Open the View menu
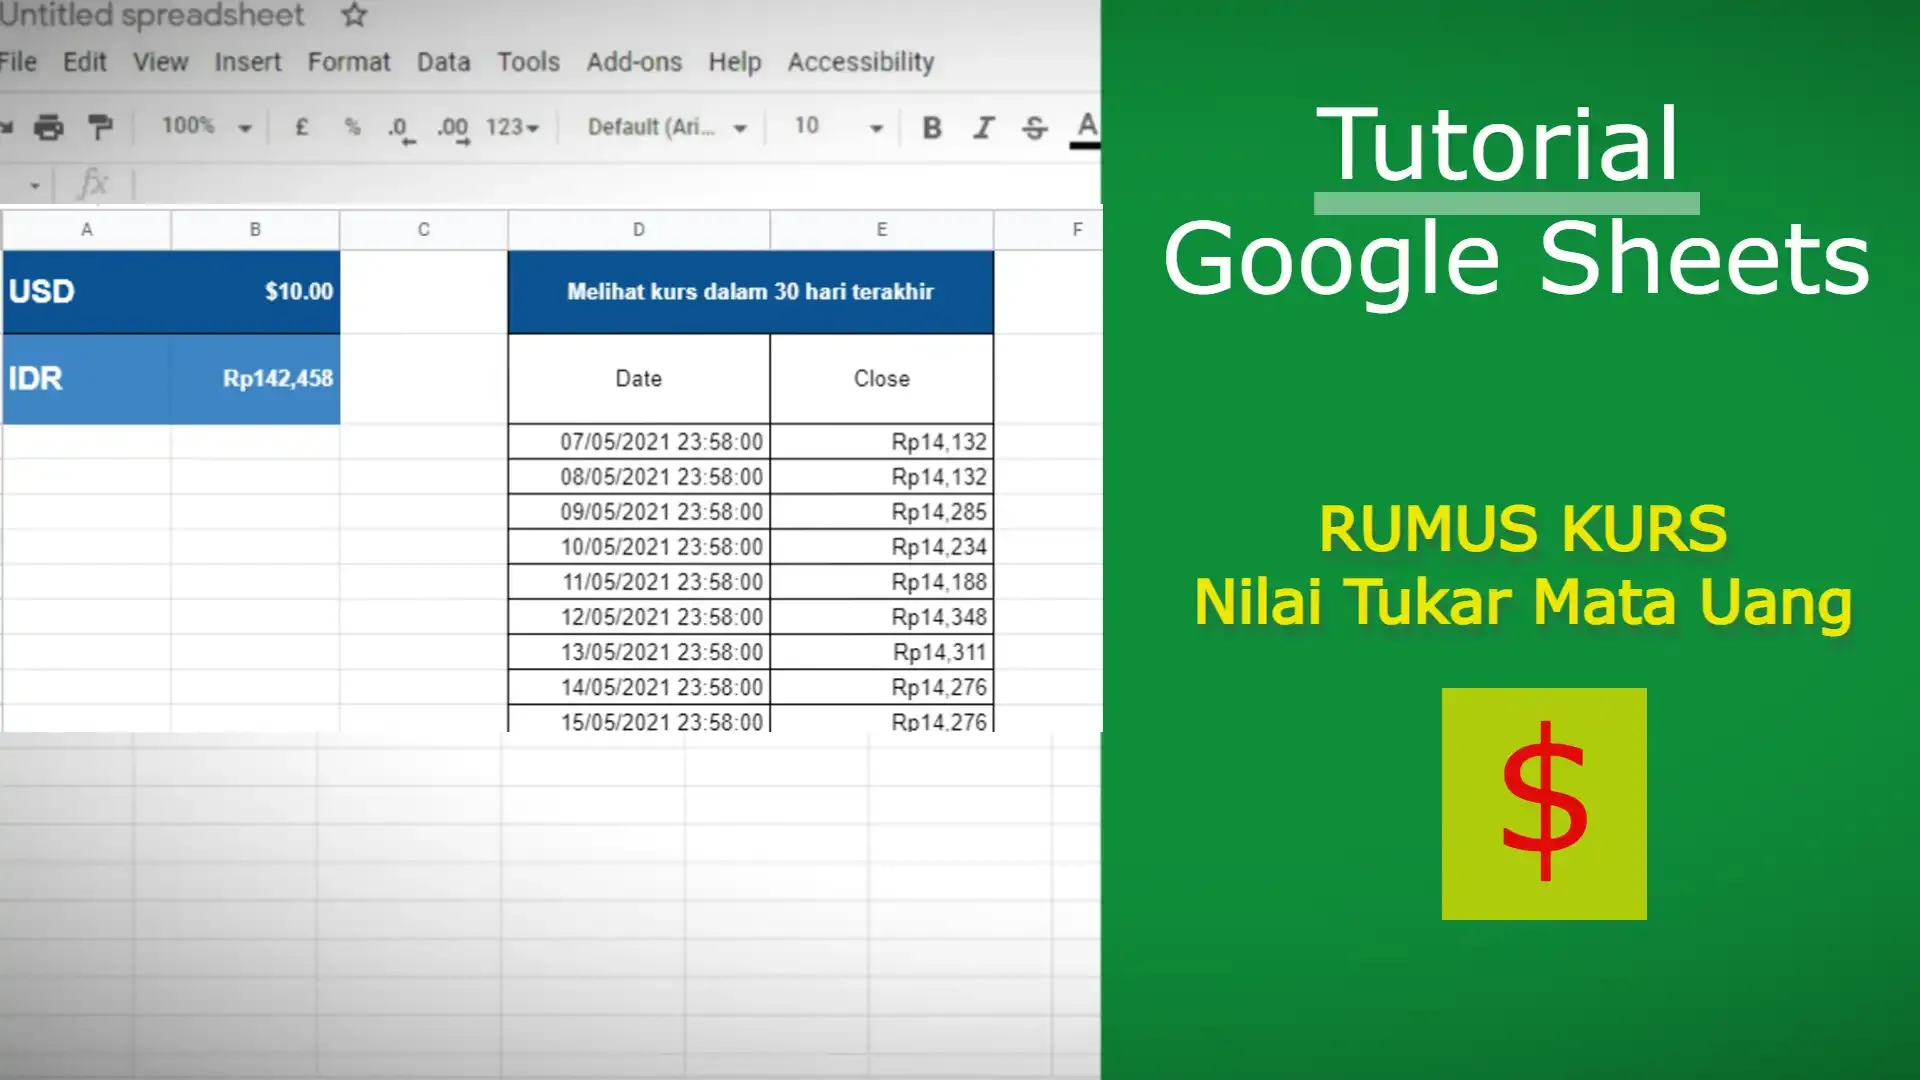Viewport: 1920px width, 1080px height. (161, 62)
